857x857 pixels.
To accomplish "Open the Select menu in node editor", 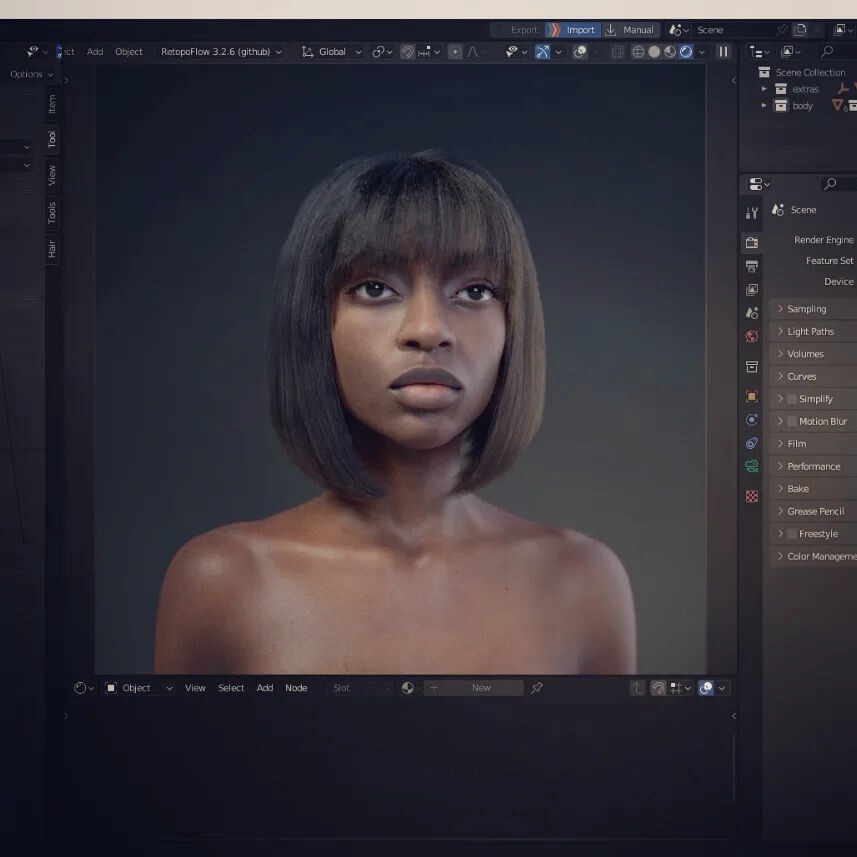I will click(231, 688).
